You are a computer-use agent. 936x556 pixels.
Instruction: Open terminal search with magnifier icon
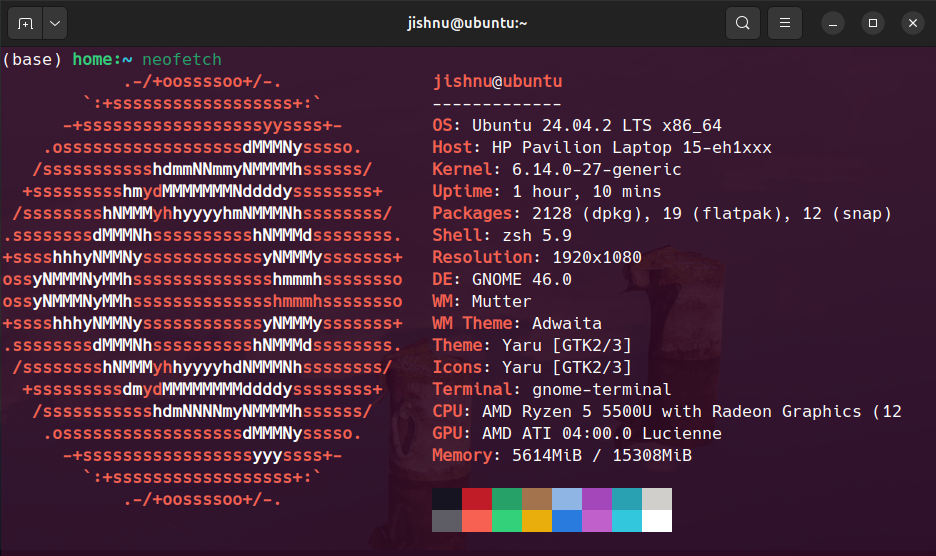point(743,23)
